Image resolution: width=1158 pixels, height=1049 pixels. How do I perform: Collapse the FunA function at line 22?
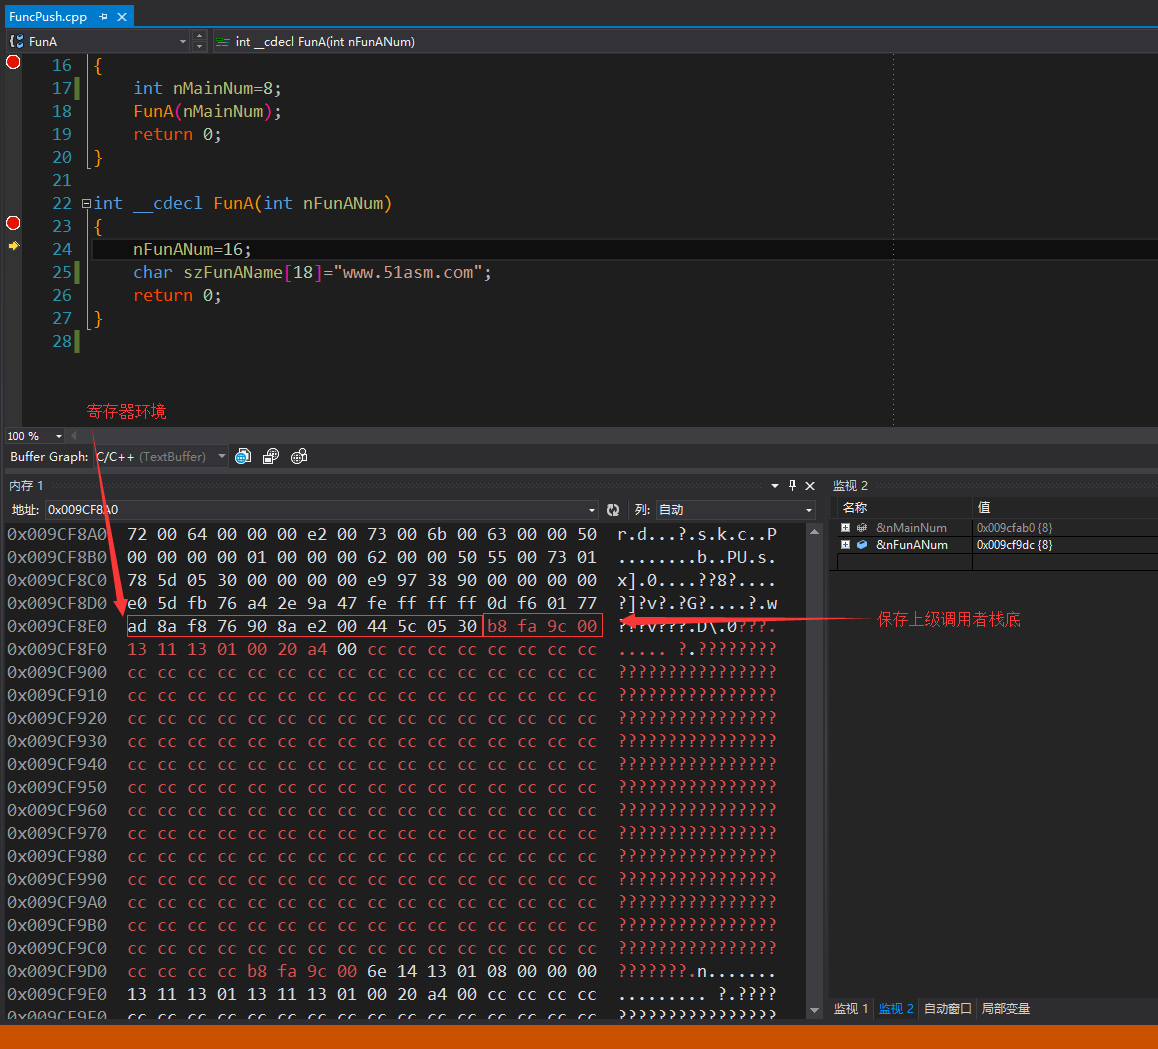click(x=86, y=203)
